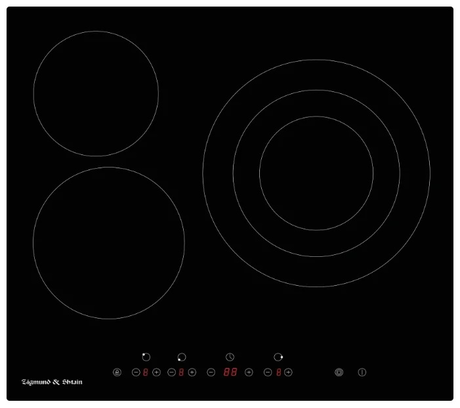
Task: Click the large triple-ring cooking zone center
Action: click(317, 173)
